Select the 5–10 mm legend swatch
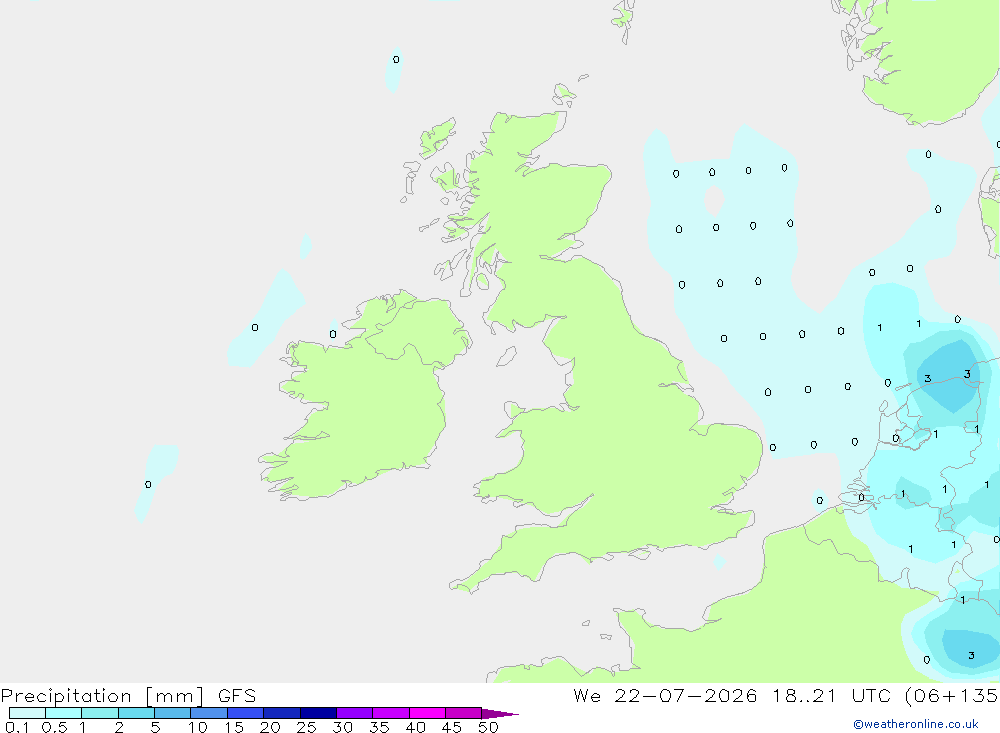The width and height of the screenshot is (1000, 733). (x=173, y=713)
